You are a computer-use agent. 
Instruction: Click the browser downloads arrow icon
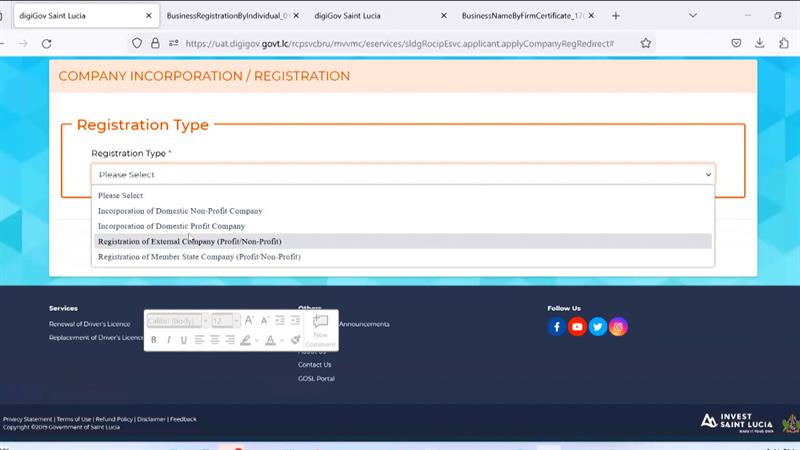pyautogui.click(x=760, y=43)
